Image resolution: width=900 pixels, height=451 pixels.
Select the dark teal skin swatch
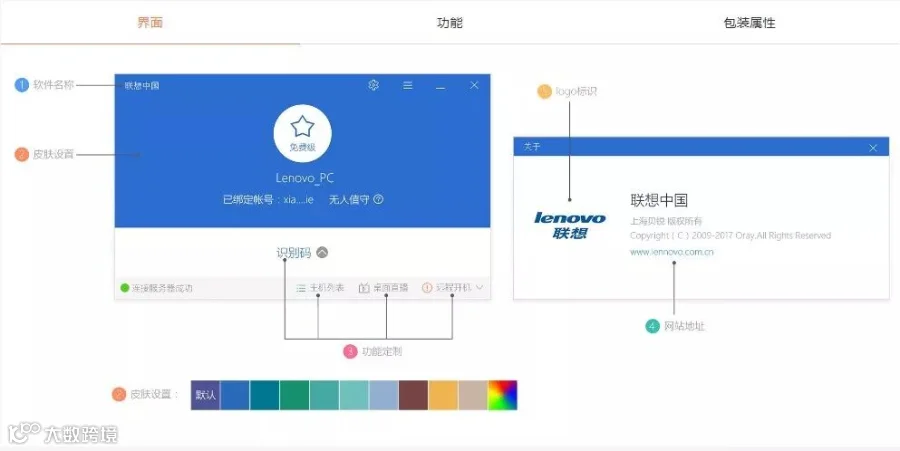click(265, 395)
